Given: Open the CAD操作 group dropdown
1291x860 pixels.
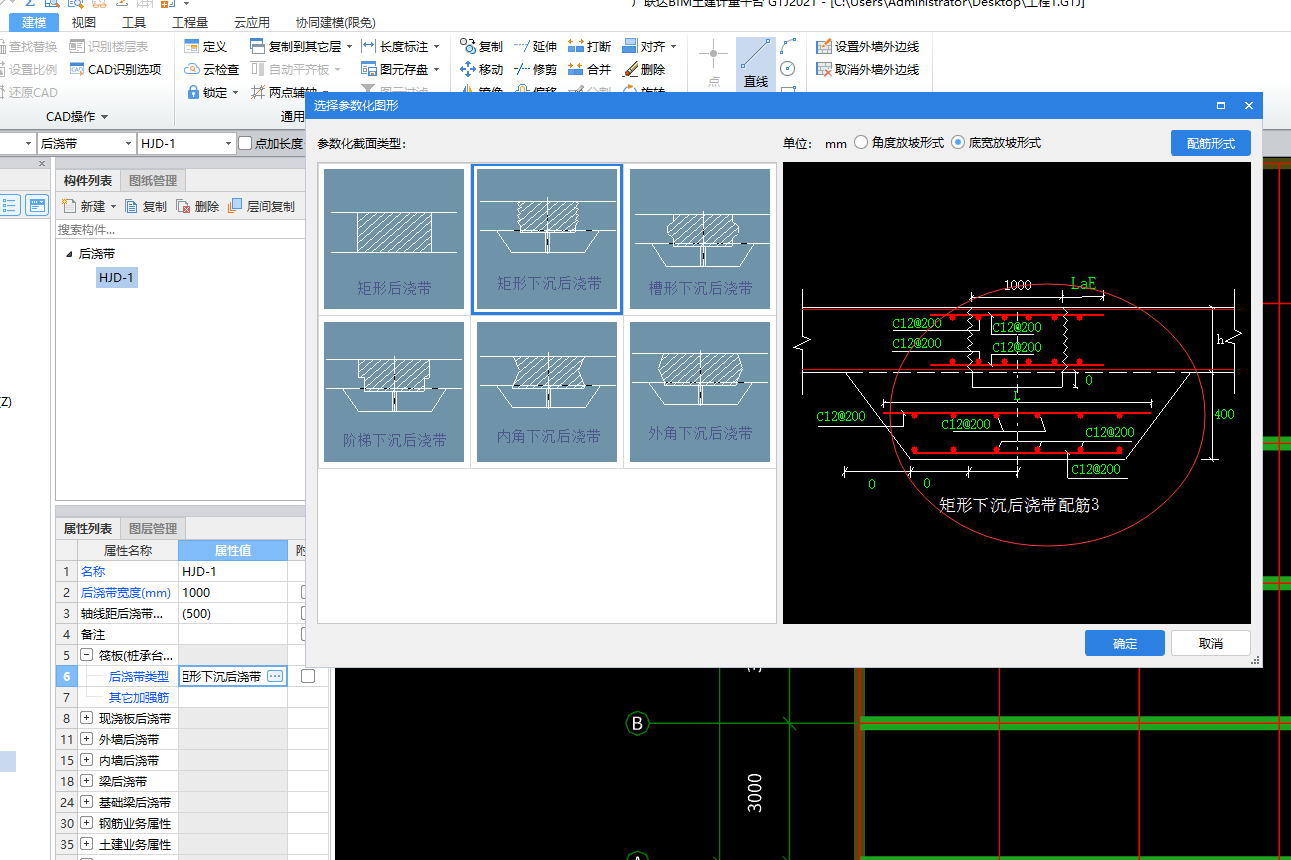Looking at the screenshot, I should pyautogui.click(x=77, y=117).
